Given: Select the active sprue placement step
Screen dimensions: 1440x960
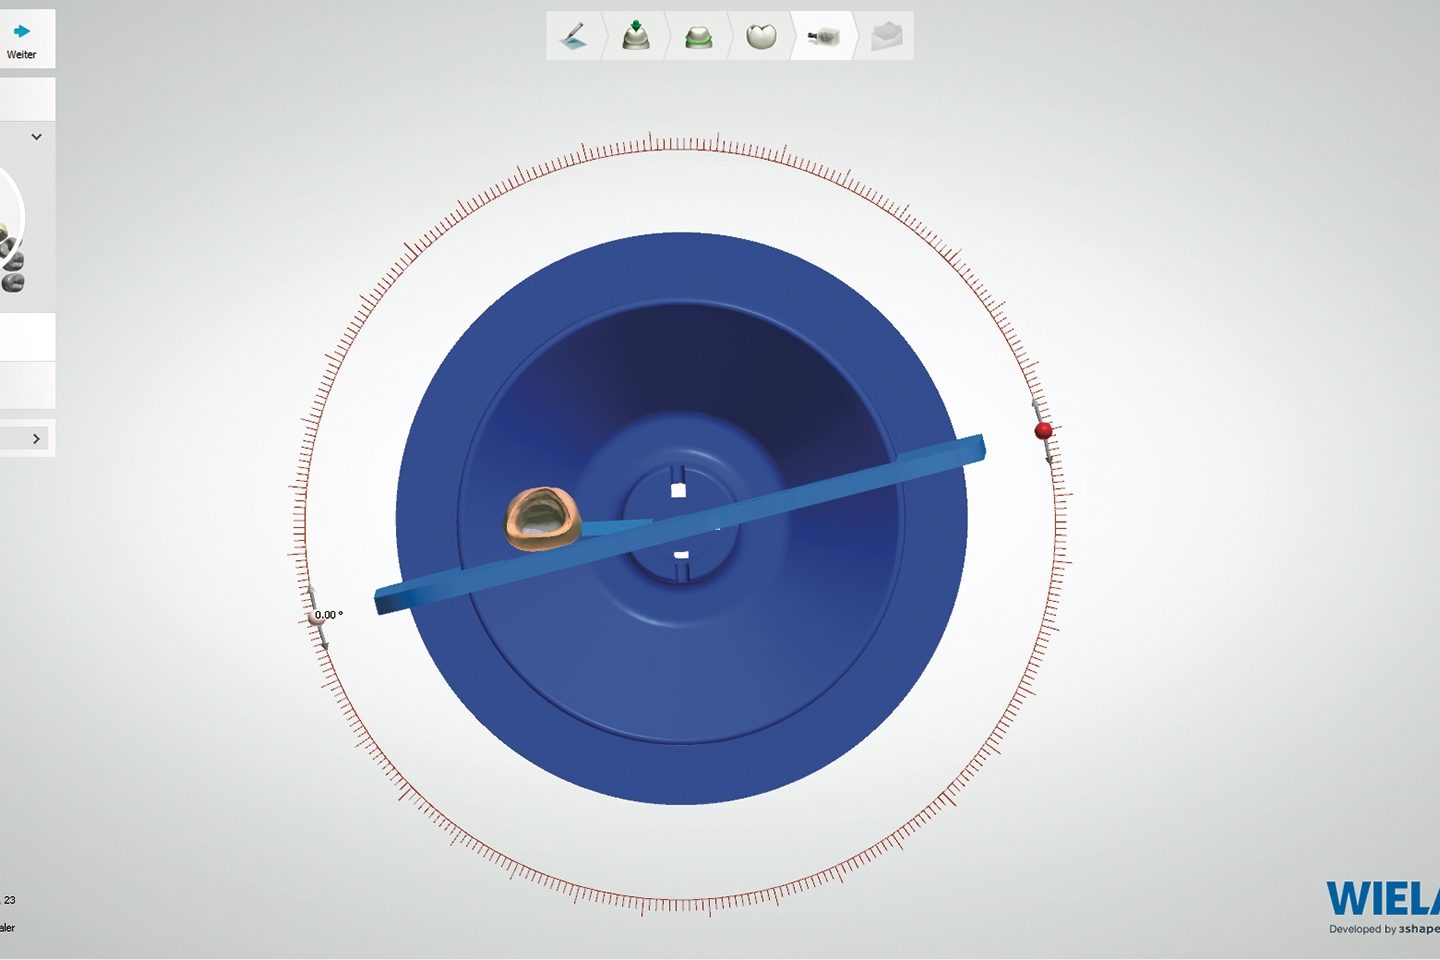Looking at the screenshot, I should point(823,37).
